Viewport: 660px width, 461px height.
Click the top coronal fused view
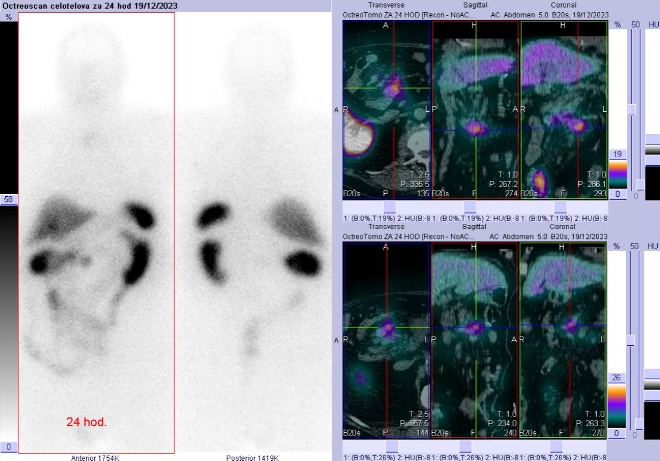[564, 109]
